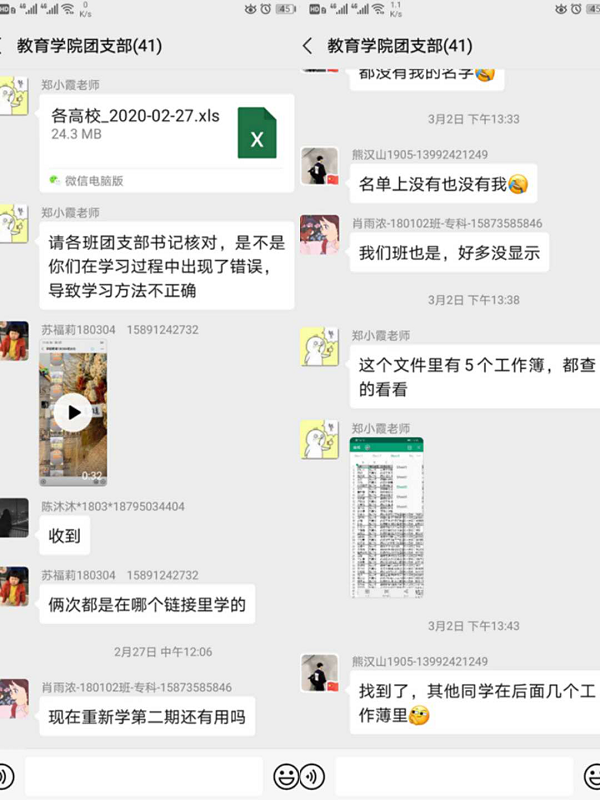Tap 苏福莉 avatar beside video message
The width and height of the screenshot is (600, 800).
tap(14, 341)
